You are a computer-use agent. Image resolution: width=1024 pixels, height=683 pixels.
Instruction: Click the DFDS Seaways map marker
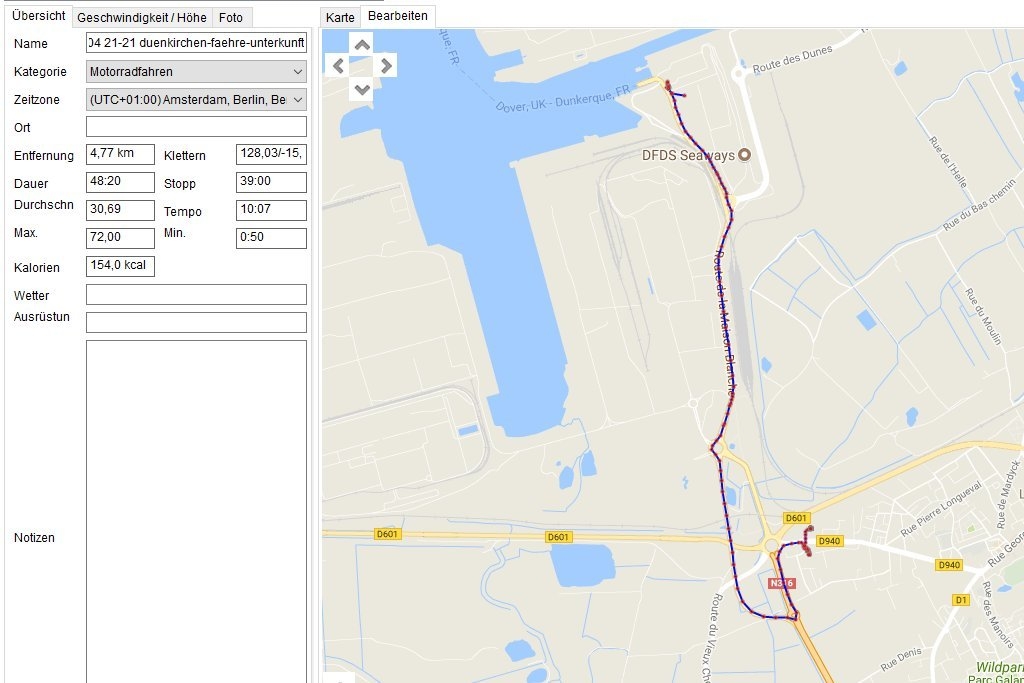[743, 155]
